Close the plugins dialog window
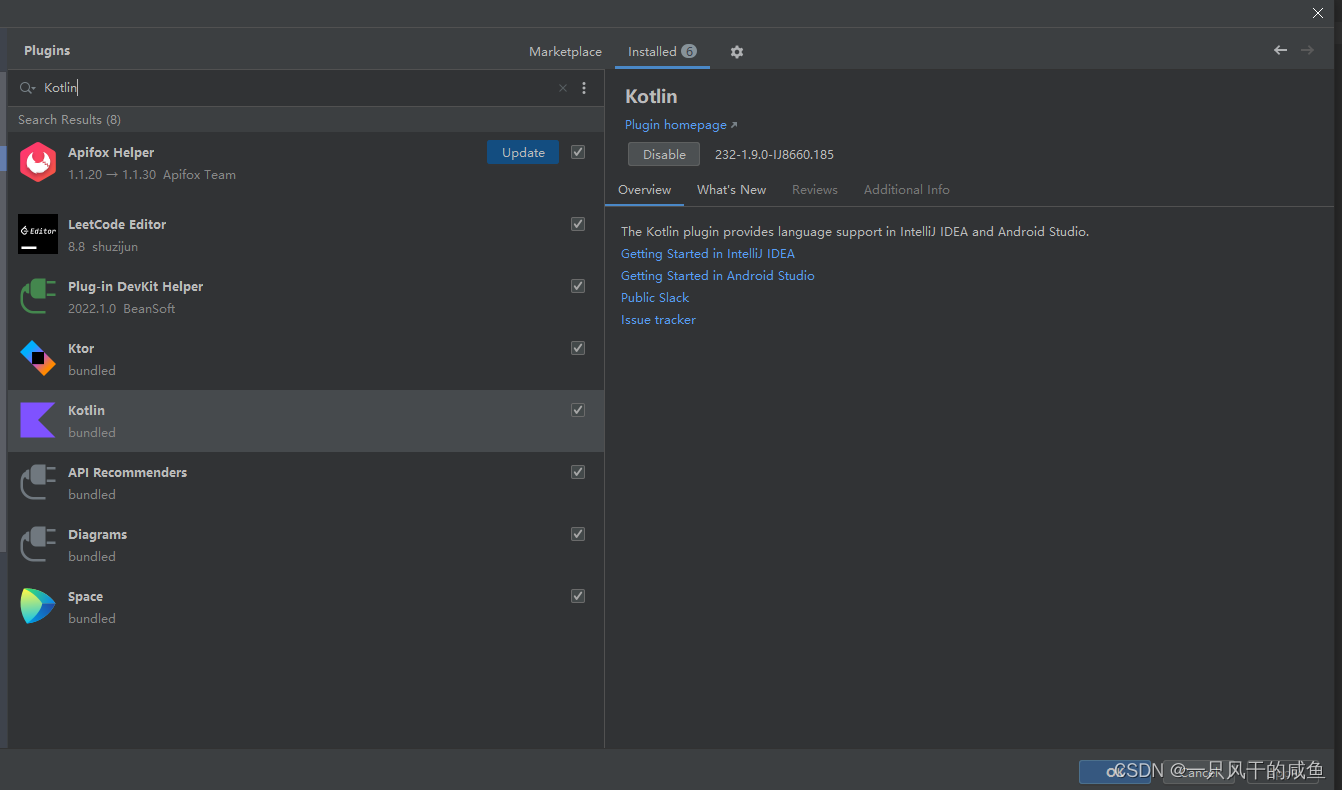Screen dimensions: 1342x790 point(1318,13)
